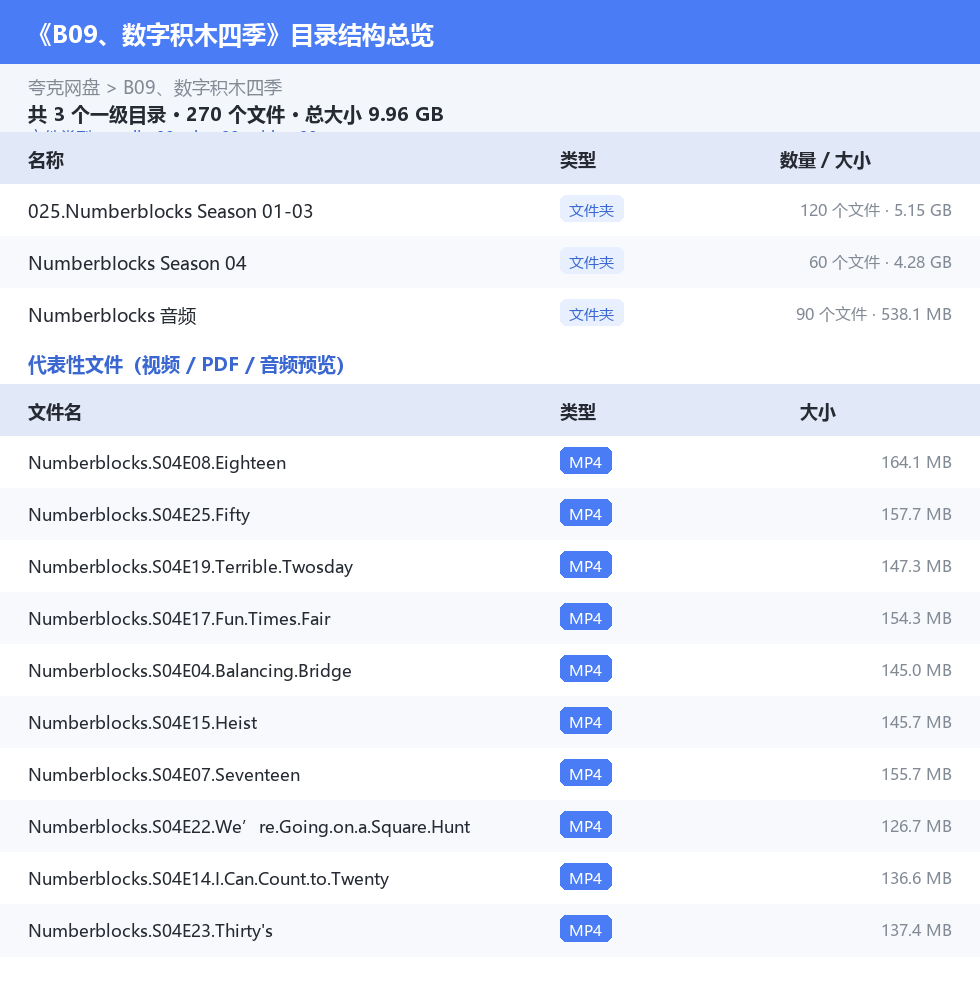The width and height of the screenshot is (980, 988).
Task: Select the size value 147.3 MB
Action: pos(916,566)
